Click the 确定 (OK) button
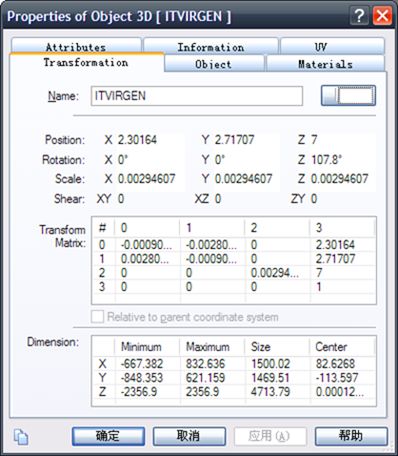The height and width of the screenshot is (456, 398). [108, 436]
